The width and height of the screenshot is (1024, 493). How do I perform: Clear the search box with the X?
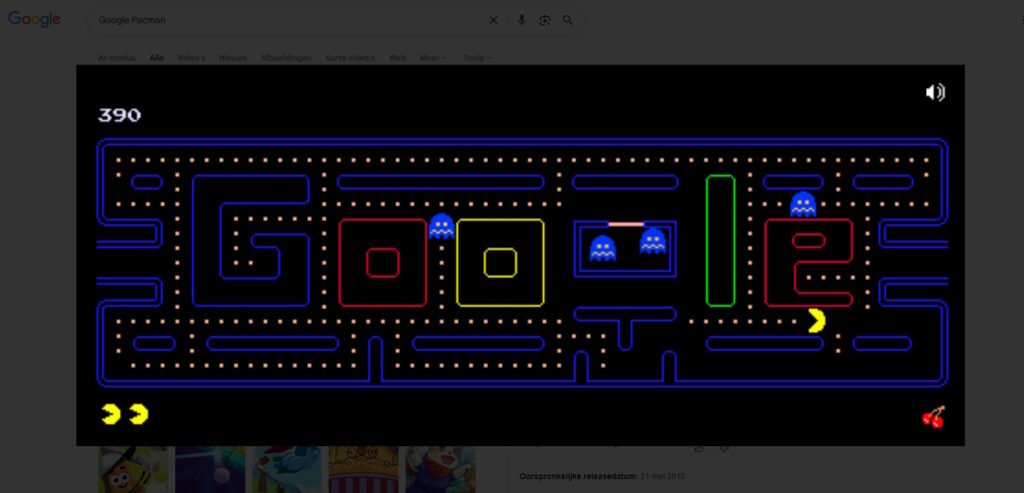click(x=494, y=20)
